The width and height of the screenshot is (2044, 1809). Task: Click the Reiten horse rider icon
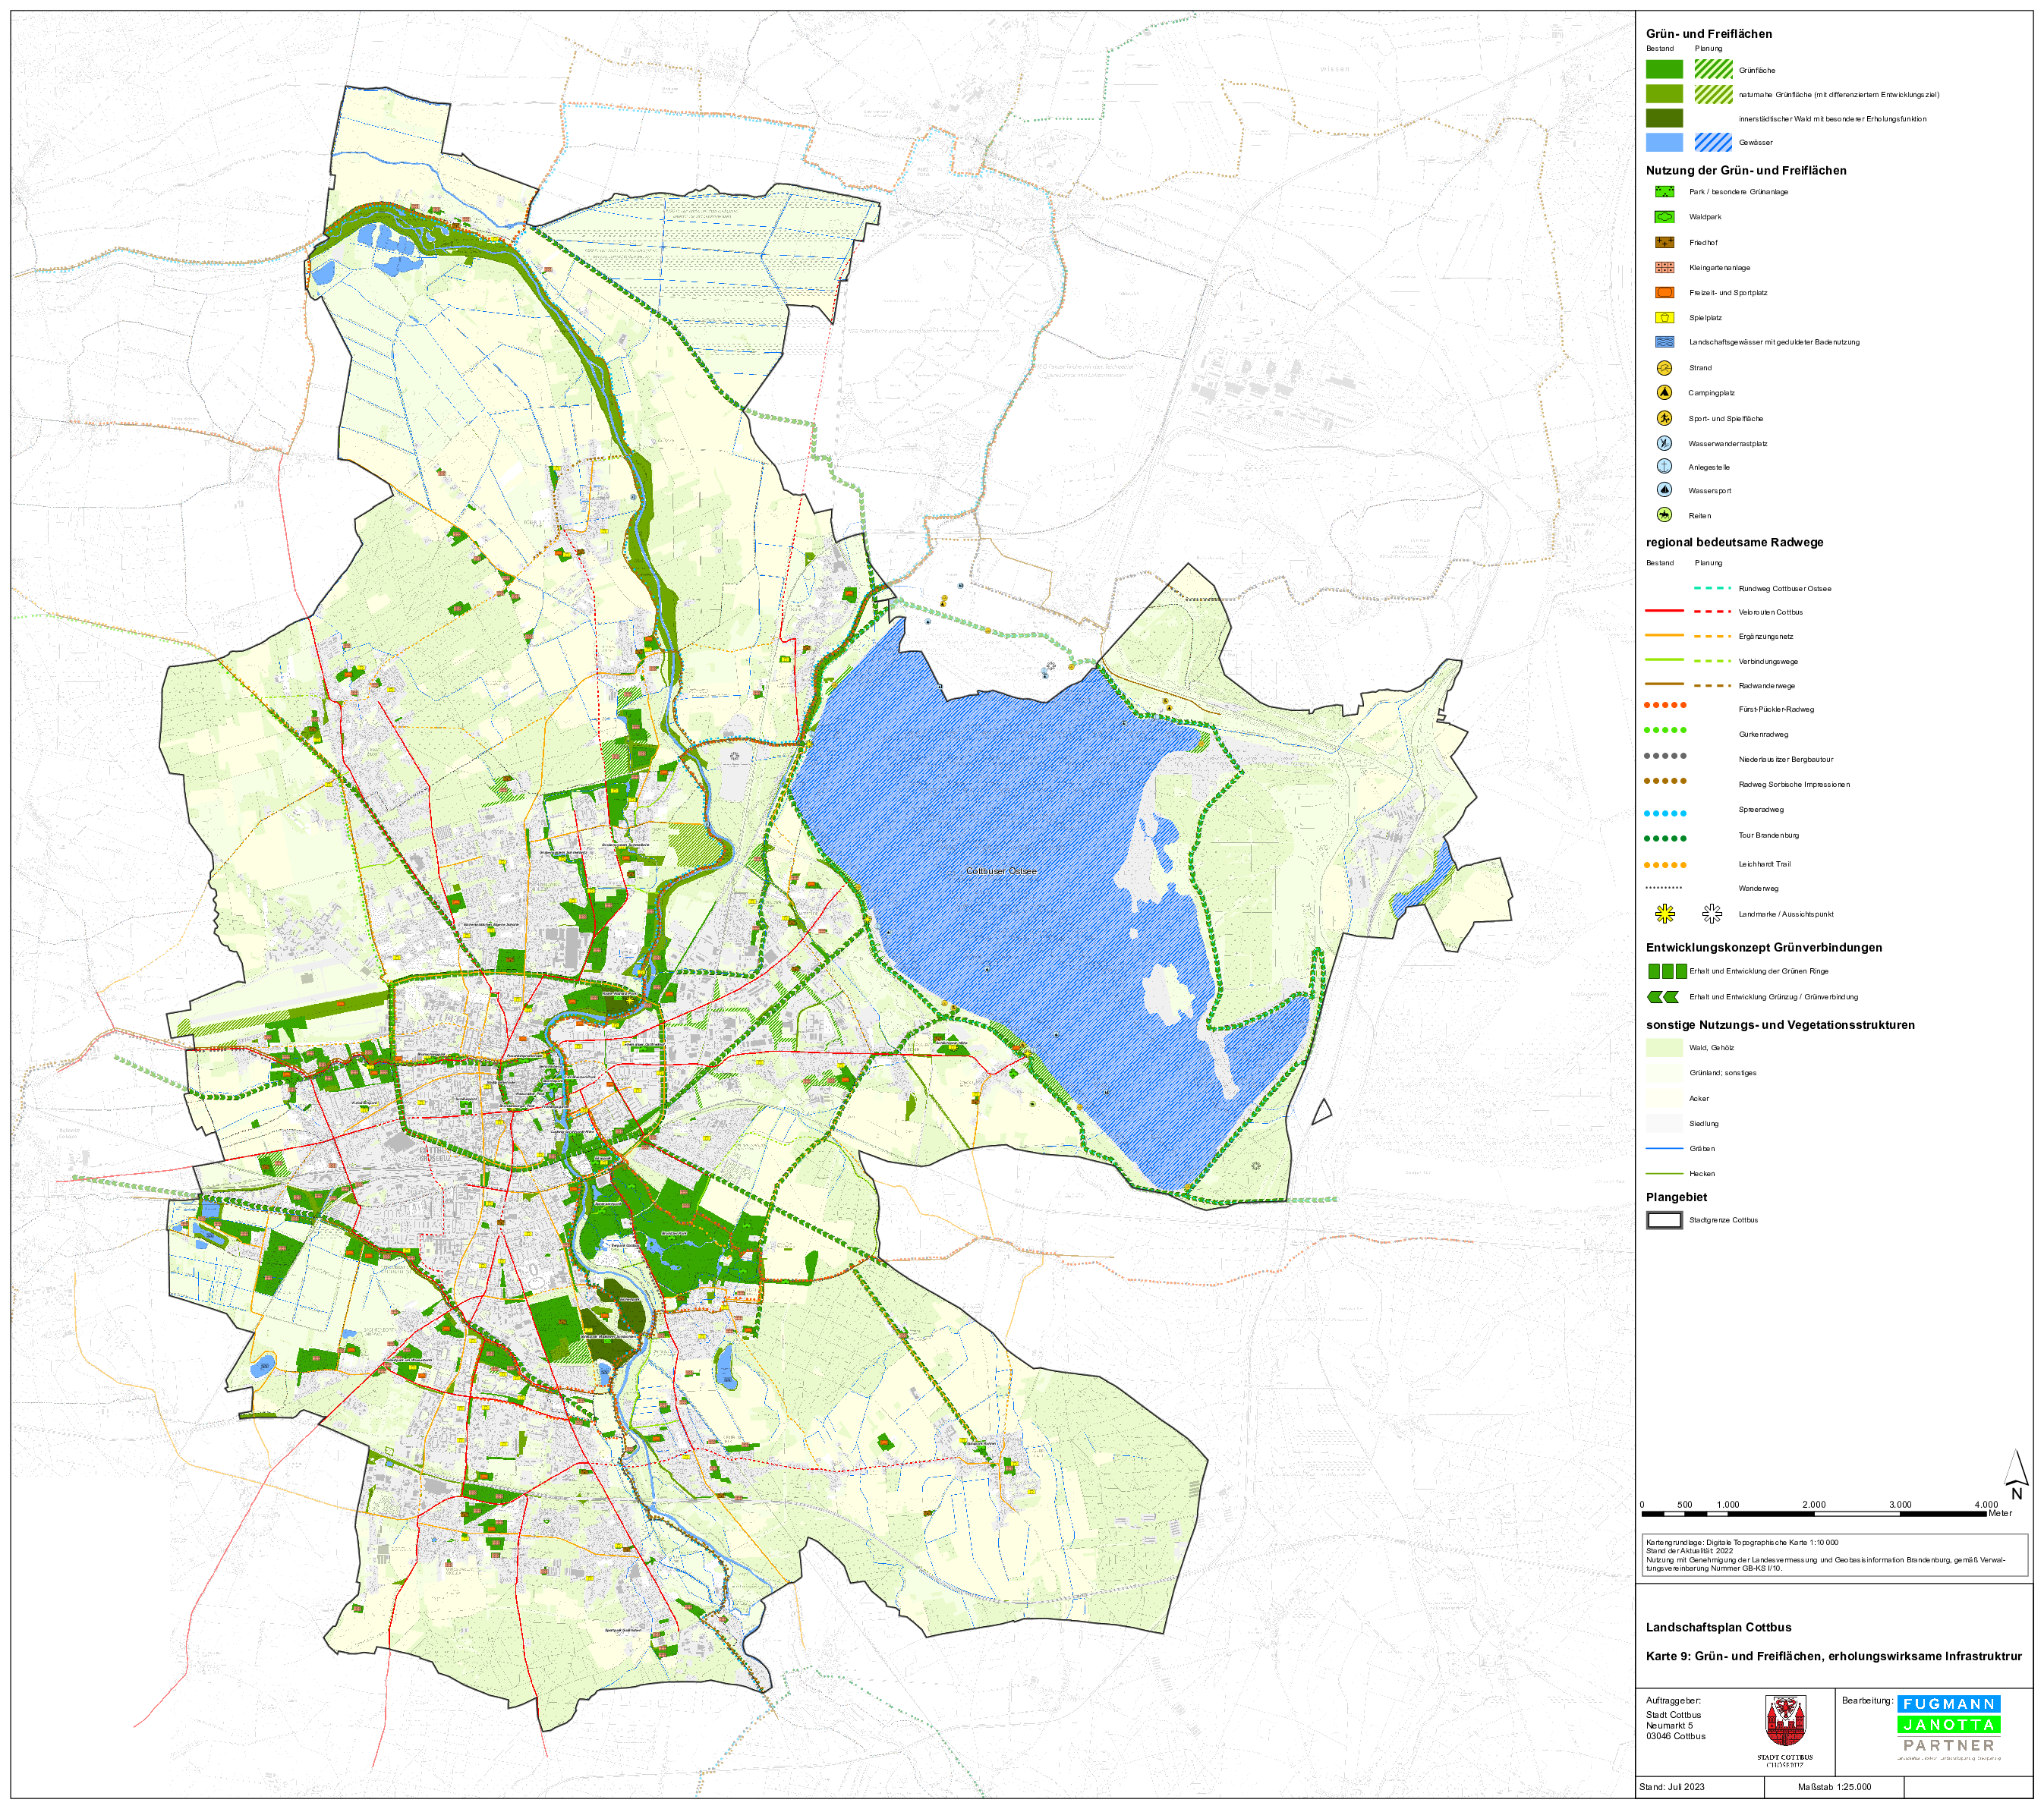[x=1664, y=516]
